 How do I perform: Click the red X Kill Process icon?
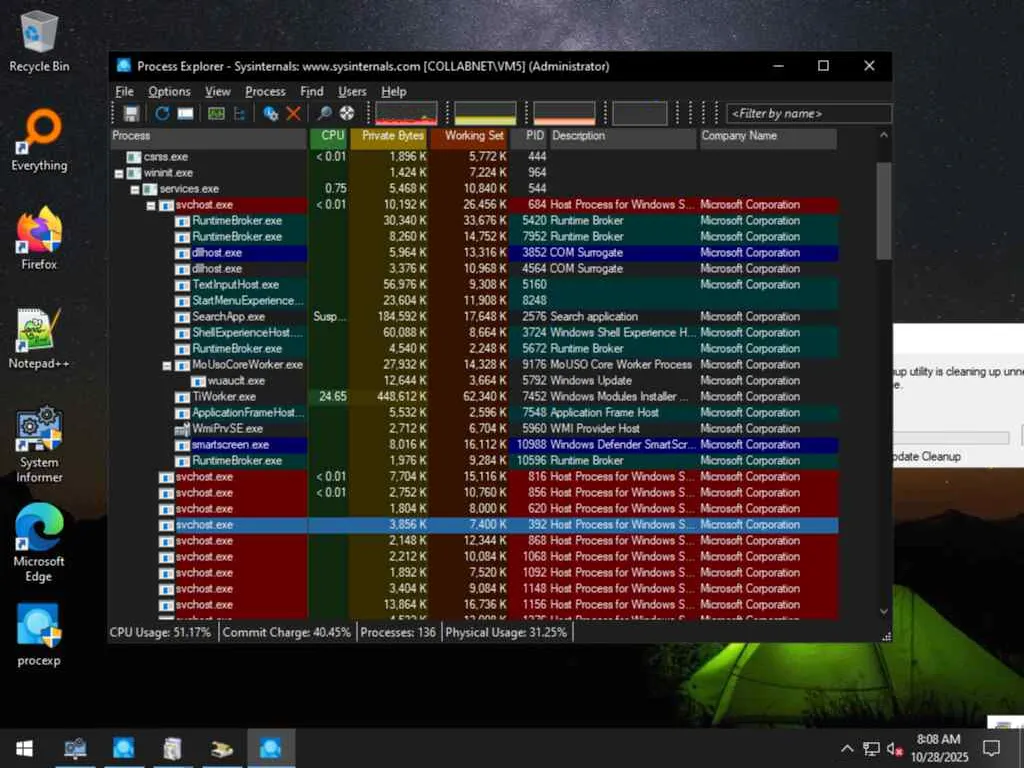click(x=294, y=114)
